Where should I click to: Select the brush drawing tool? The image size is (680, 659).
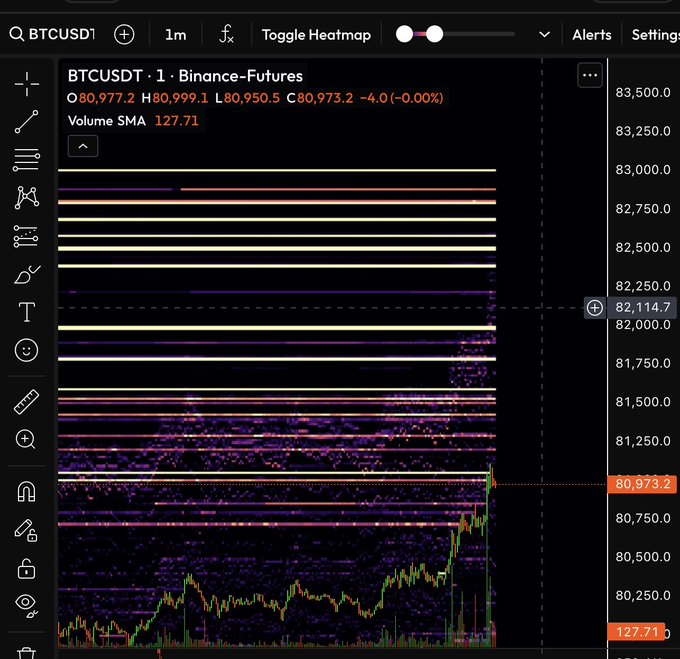[26, 274]
